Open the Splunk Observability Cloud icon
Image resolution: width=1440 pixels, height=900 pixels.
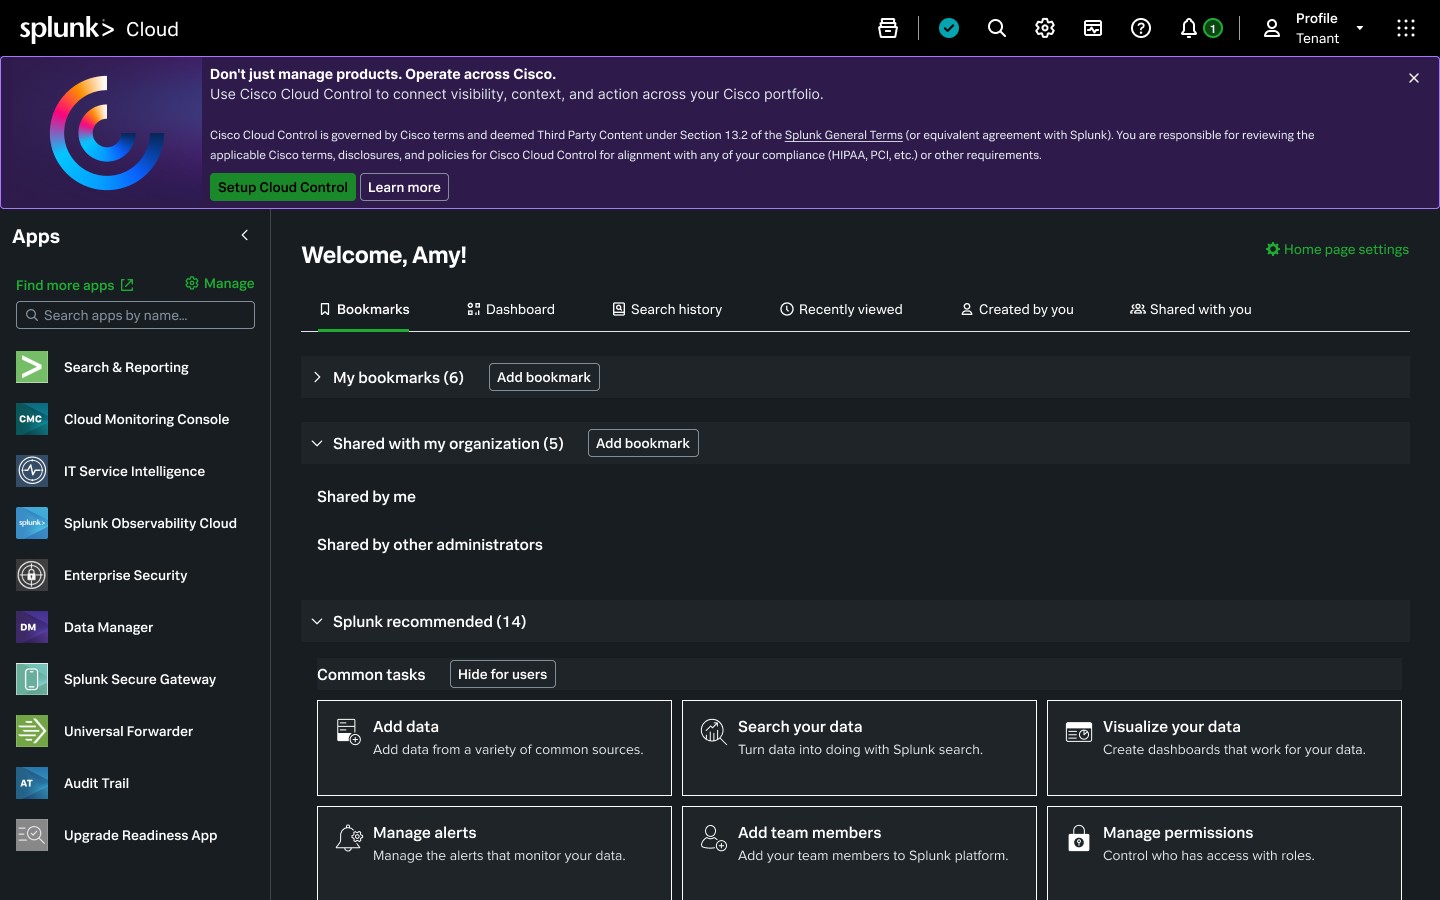click(x=32, y=523)
